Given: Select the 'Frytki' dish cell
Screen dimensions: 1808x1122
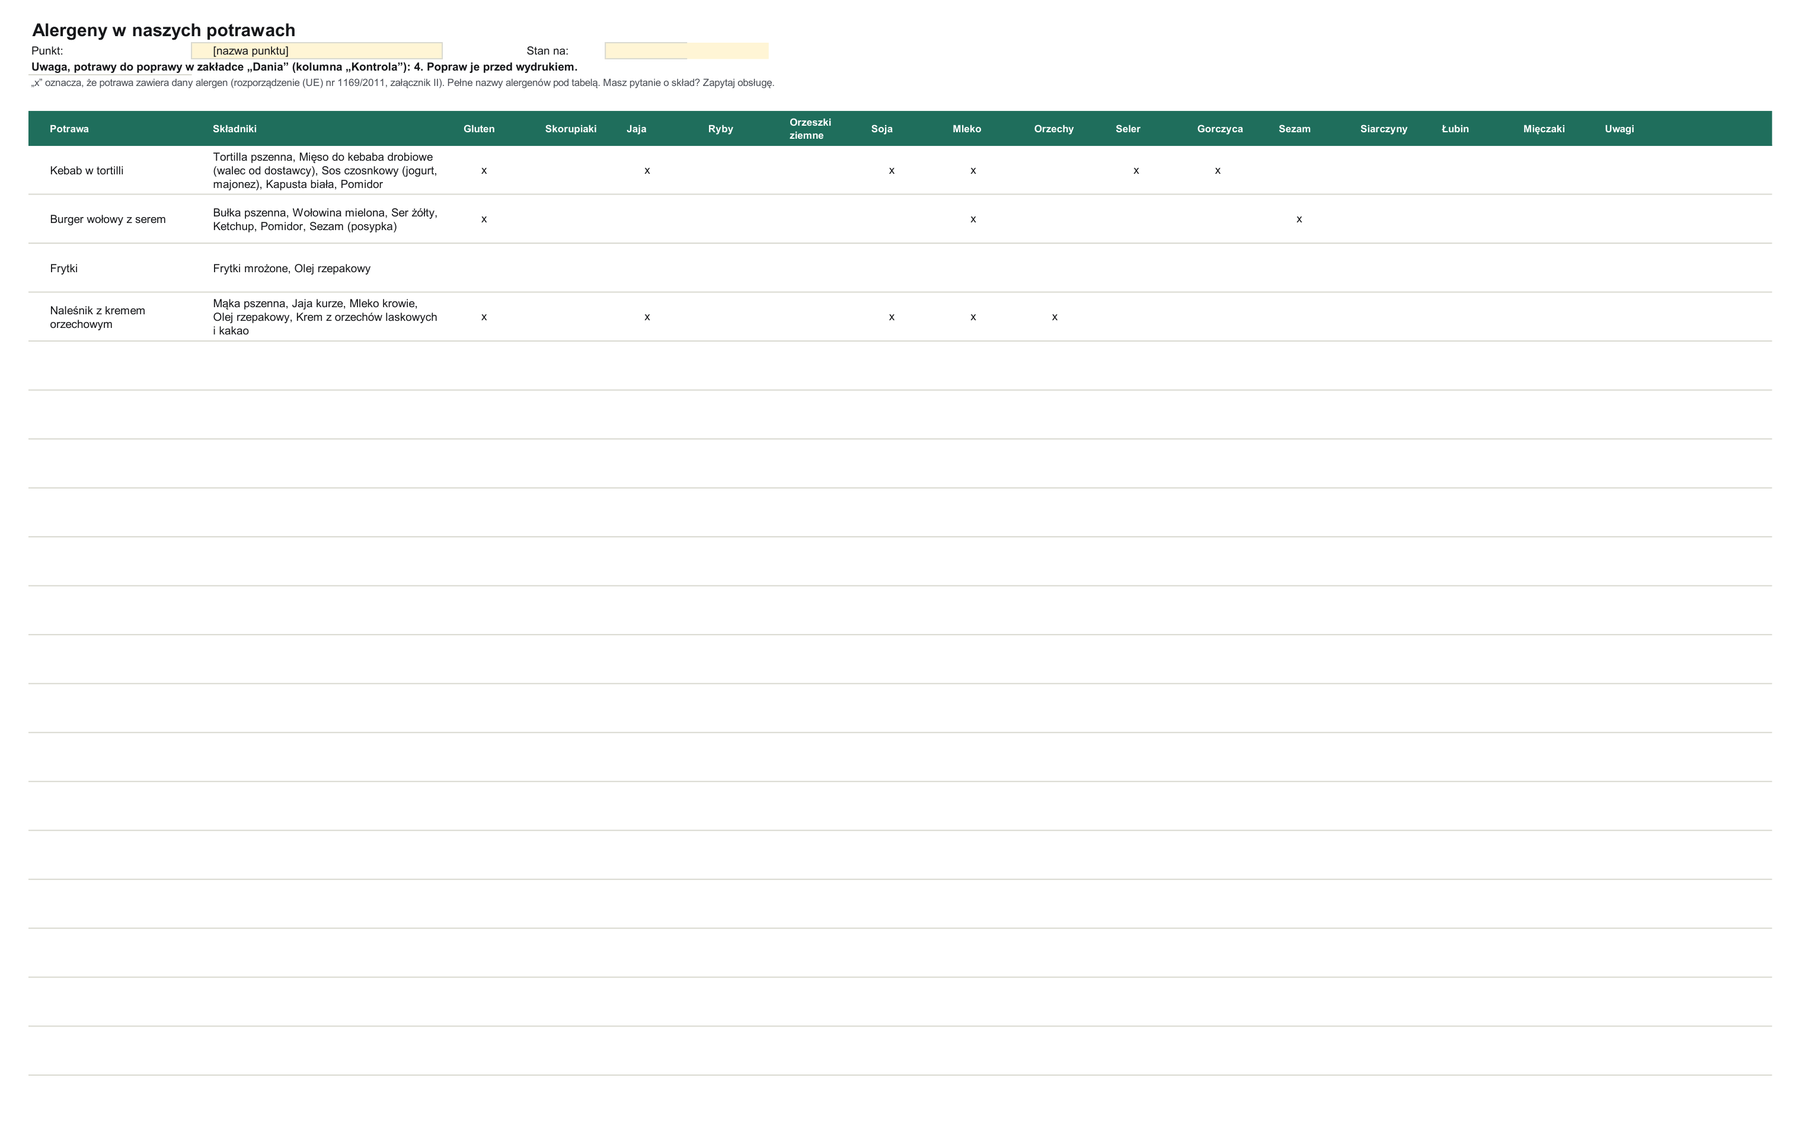Looking at the screenshot, I should pos(64,269).
